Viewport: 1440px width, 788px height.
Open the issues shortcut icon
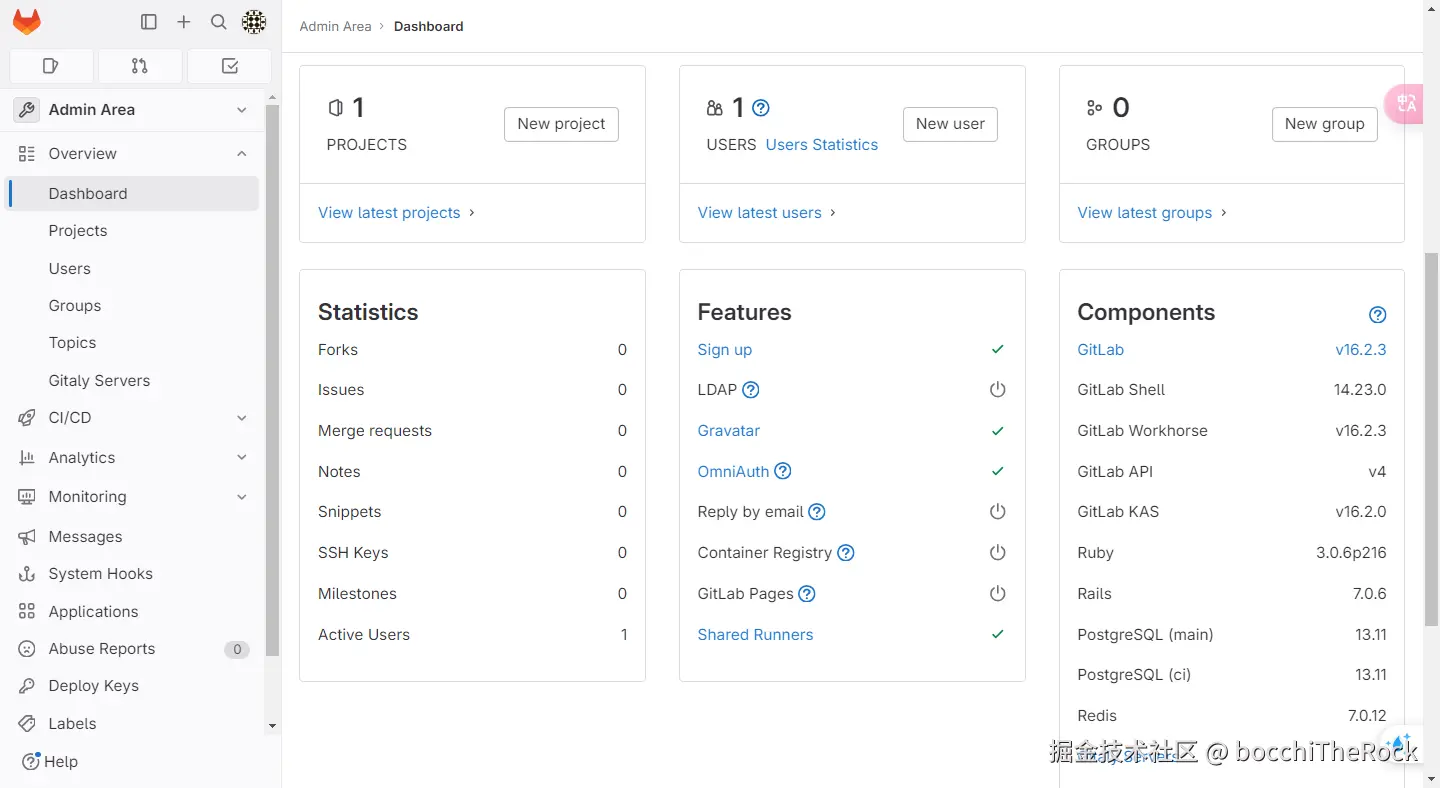[x=51, y=66]
